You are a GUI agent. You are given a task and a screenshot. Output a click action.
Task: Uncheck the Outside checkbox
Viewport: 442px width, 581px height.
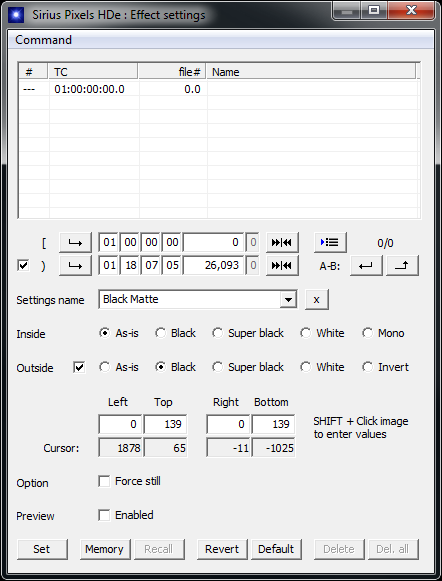pyautogui.click(x=79, y=368)
